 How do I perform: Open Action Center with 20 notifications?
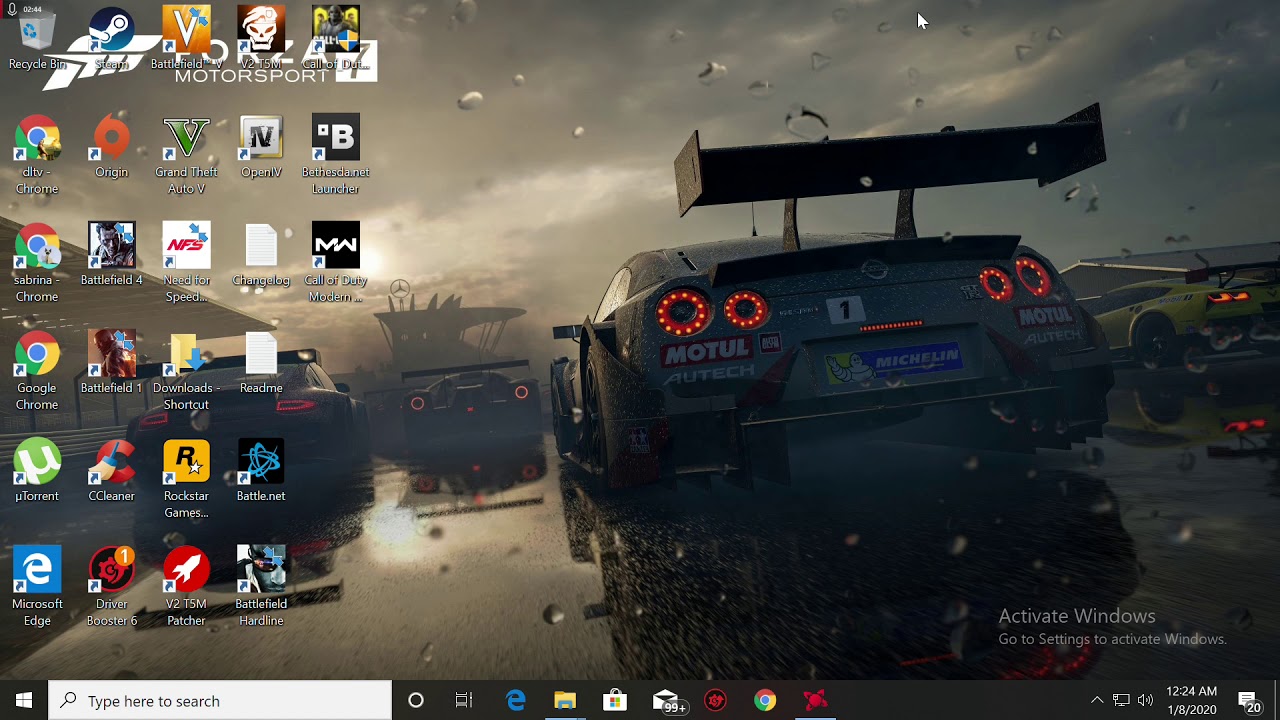pyautogui.click(x=1249, y=701)
